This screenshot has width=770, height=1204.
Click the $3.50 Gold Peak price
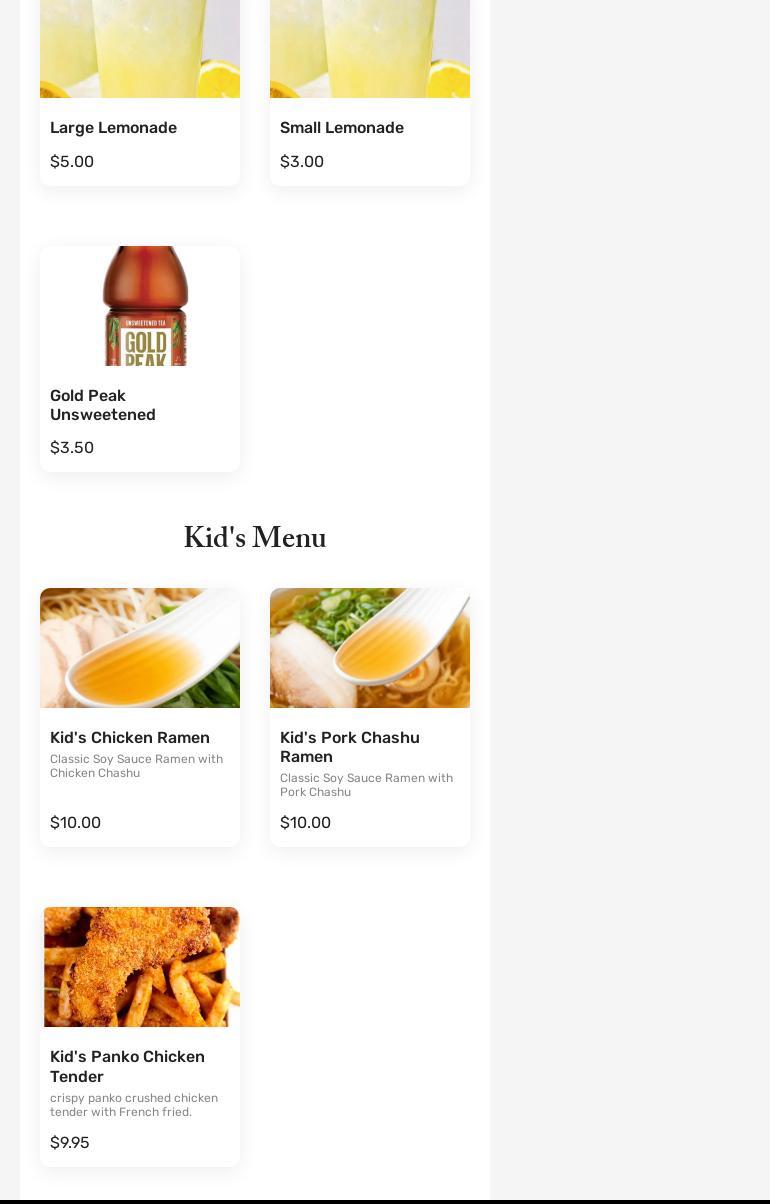point(72,448)
